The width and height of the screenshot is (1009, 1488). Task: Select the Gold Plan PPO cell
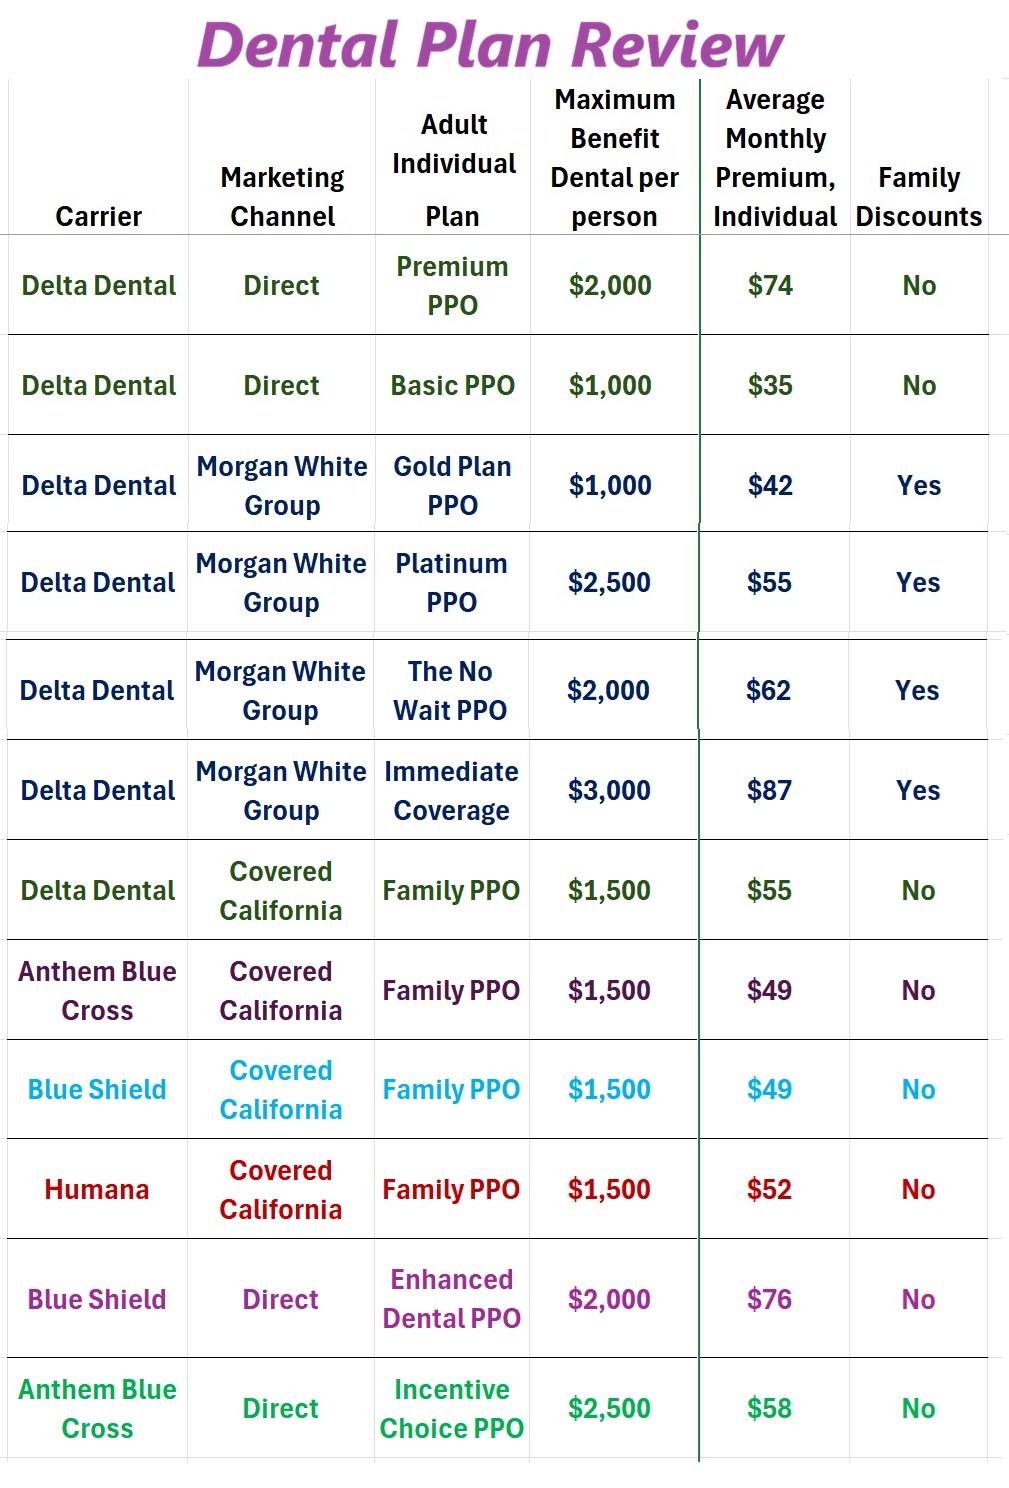tap(452, 486)
